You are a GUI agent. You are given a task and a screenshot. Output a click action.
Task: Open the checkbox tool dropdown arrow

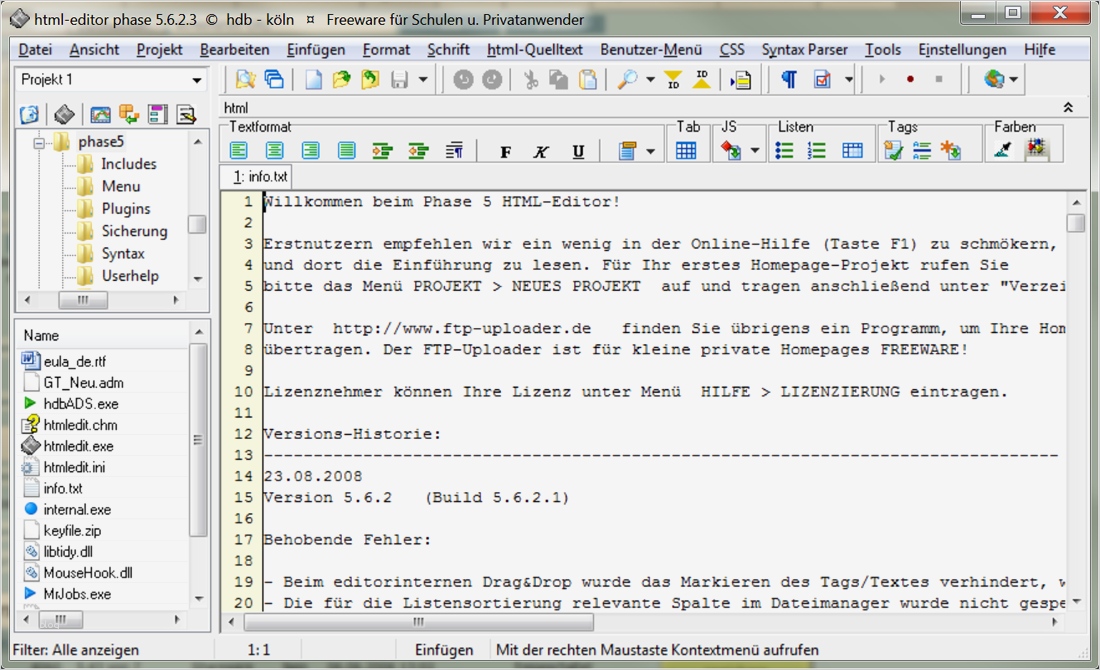tap(848, 79)
